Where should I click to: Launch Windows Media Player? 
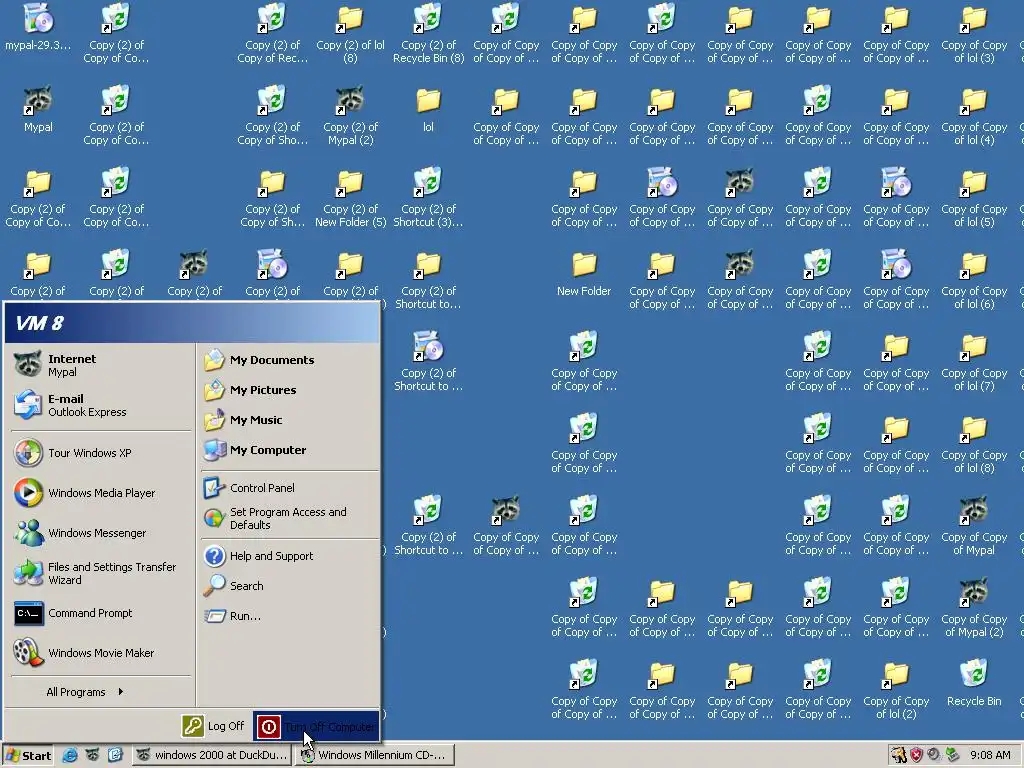tap(101, 493)
